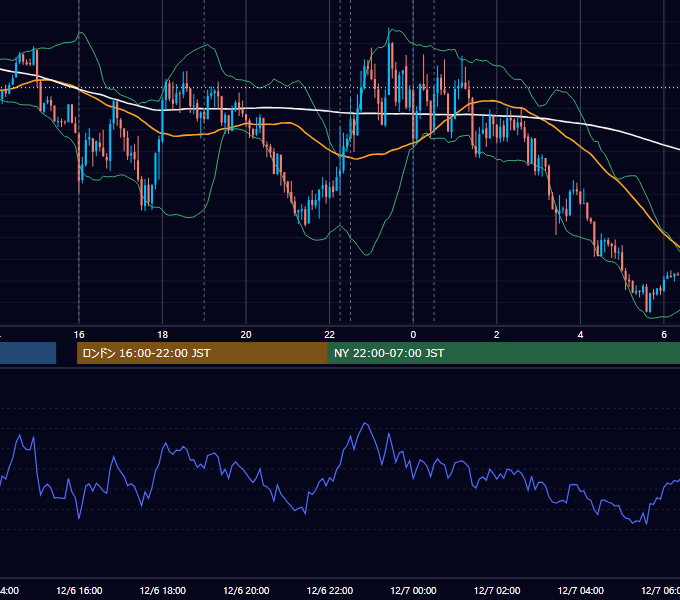Select the 12/6 16:00 time label

[79, 590]
